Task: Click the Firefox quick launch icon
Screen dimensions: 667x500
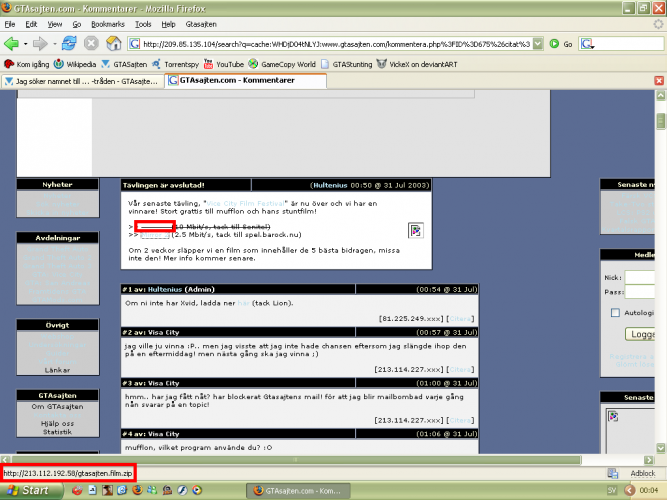Action: click(x=137, y=490)
